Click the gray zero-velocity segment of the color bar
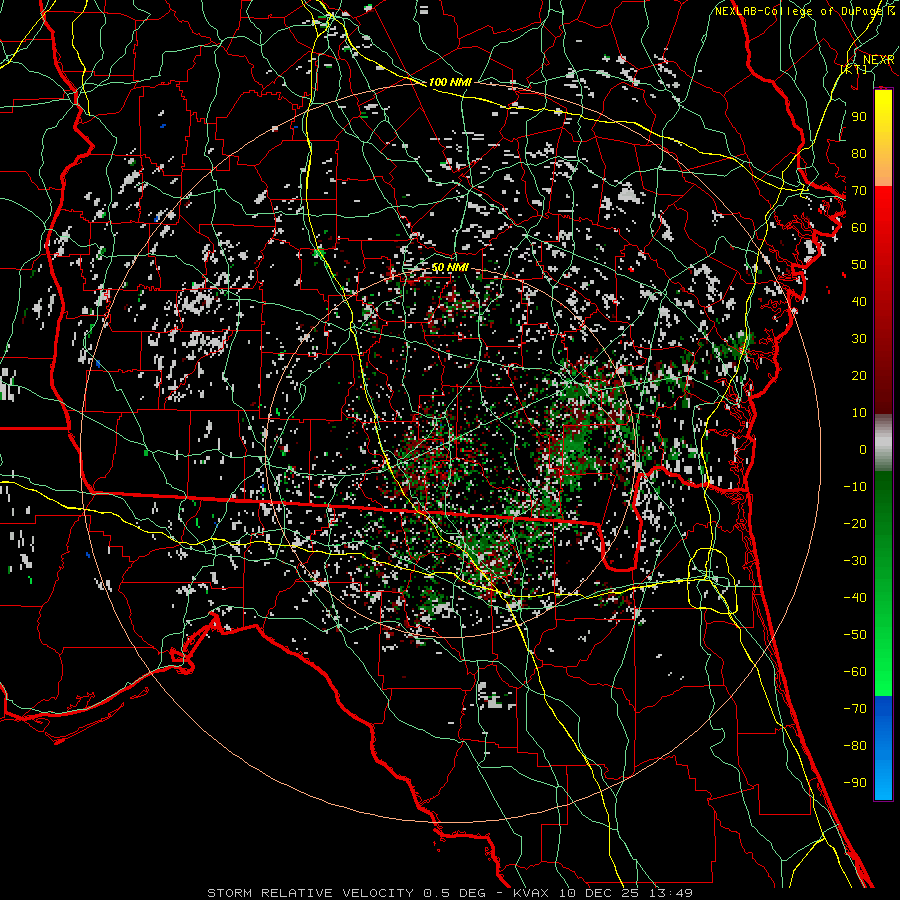 [x=883, y=442]
